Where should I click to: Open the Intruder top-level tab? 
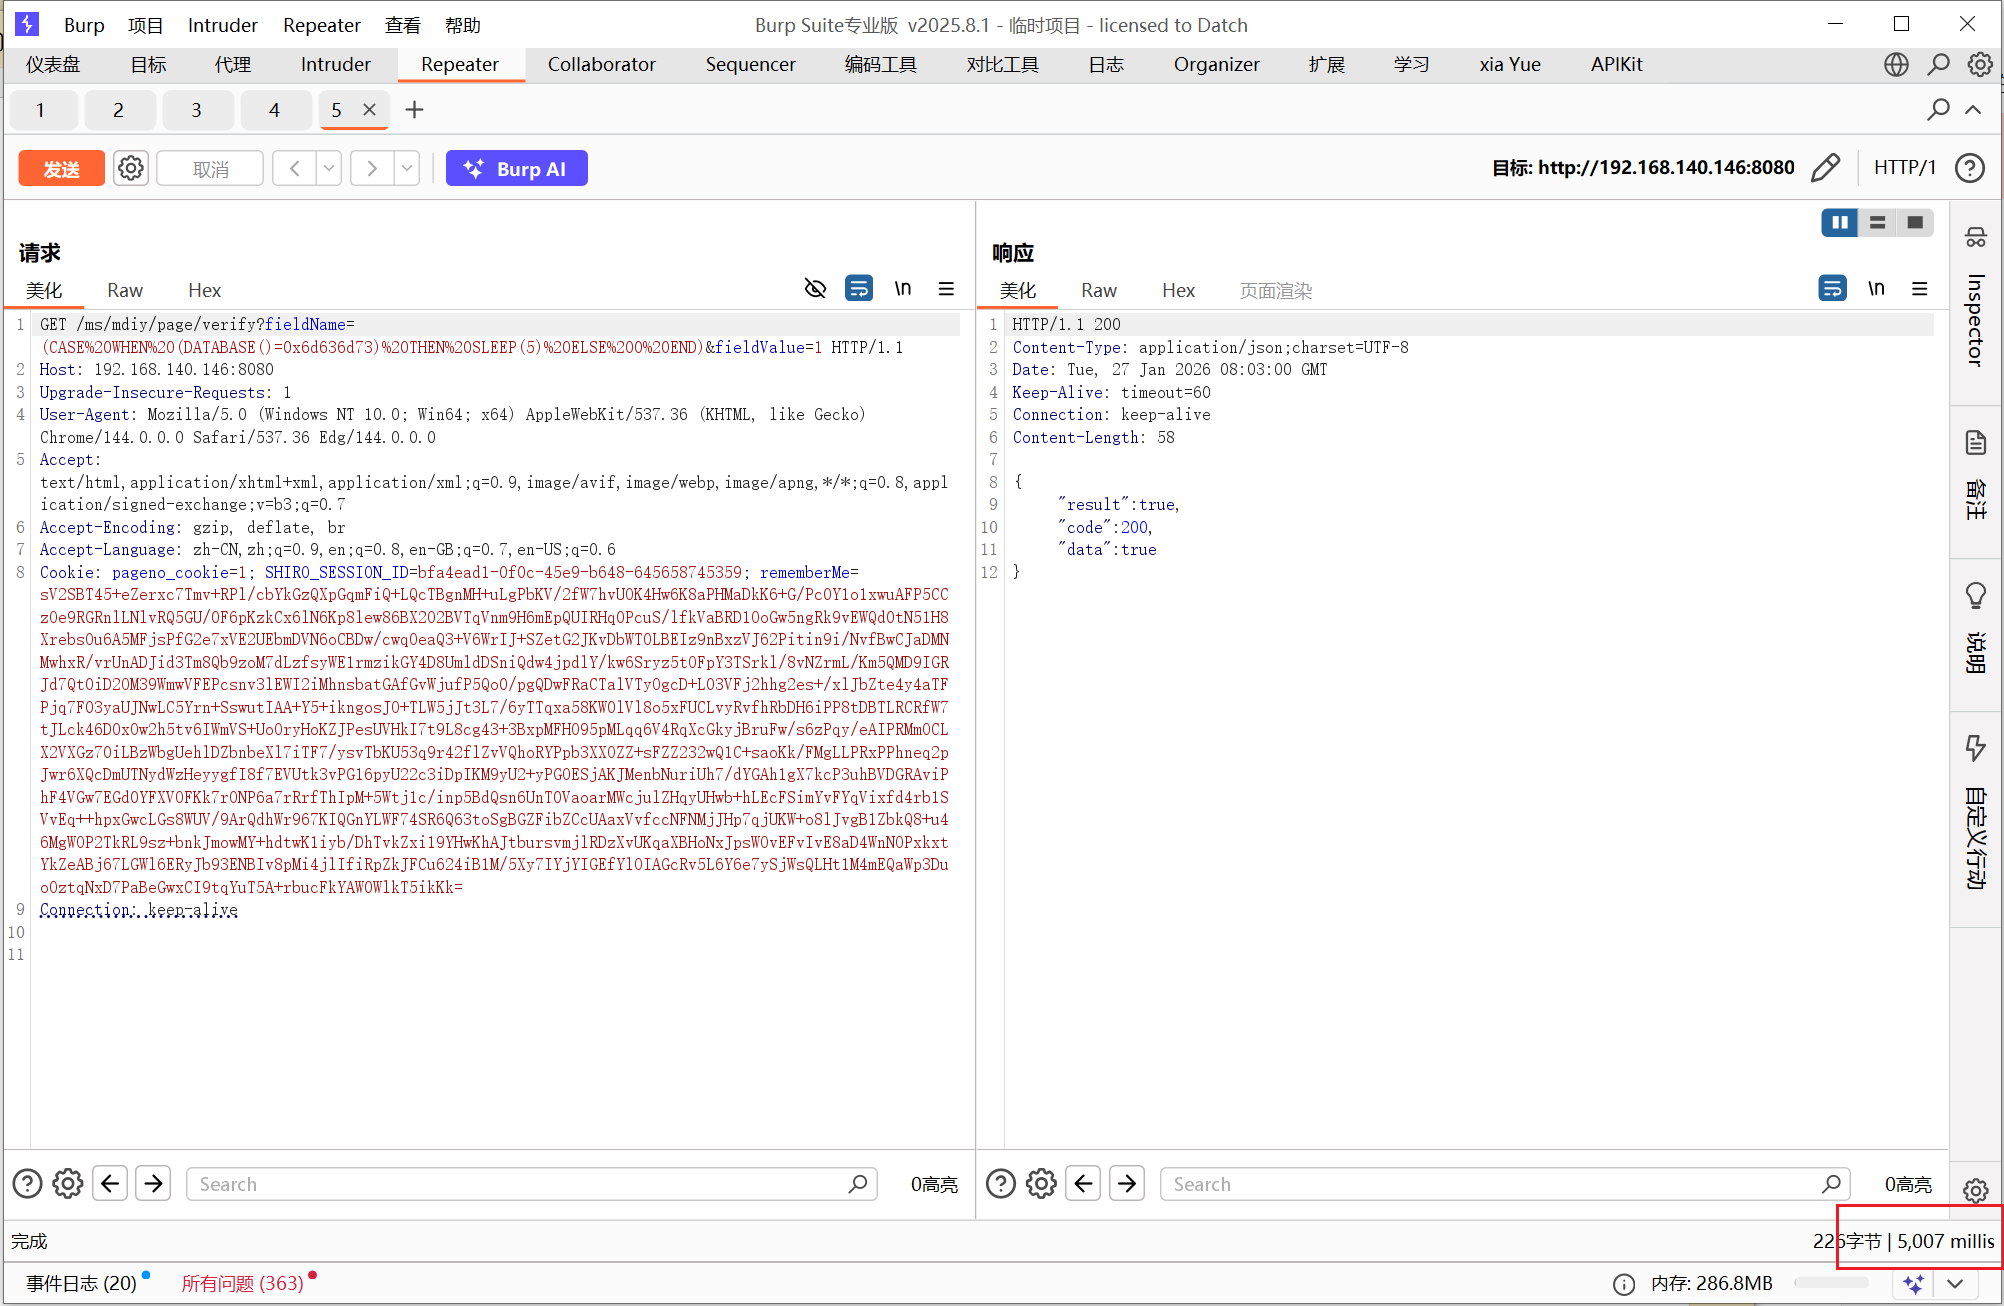335,64
